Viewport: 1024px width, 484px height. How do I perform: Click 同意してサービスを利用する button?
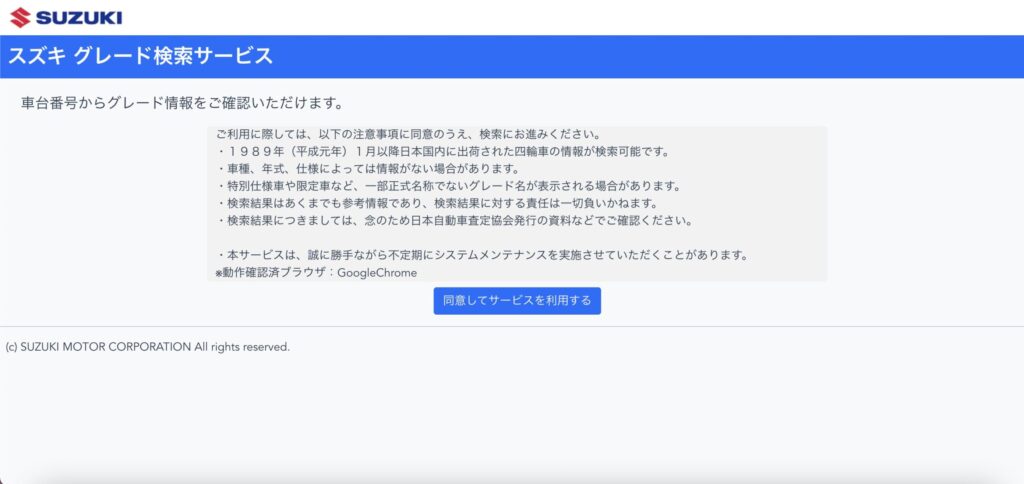(x=517, y=300)
